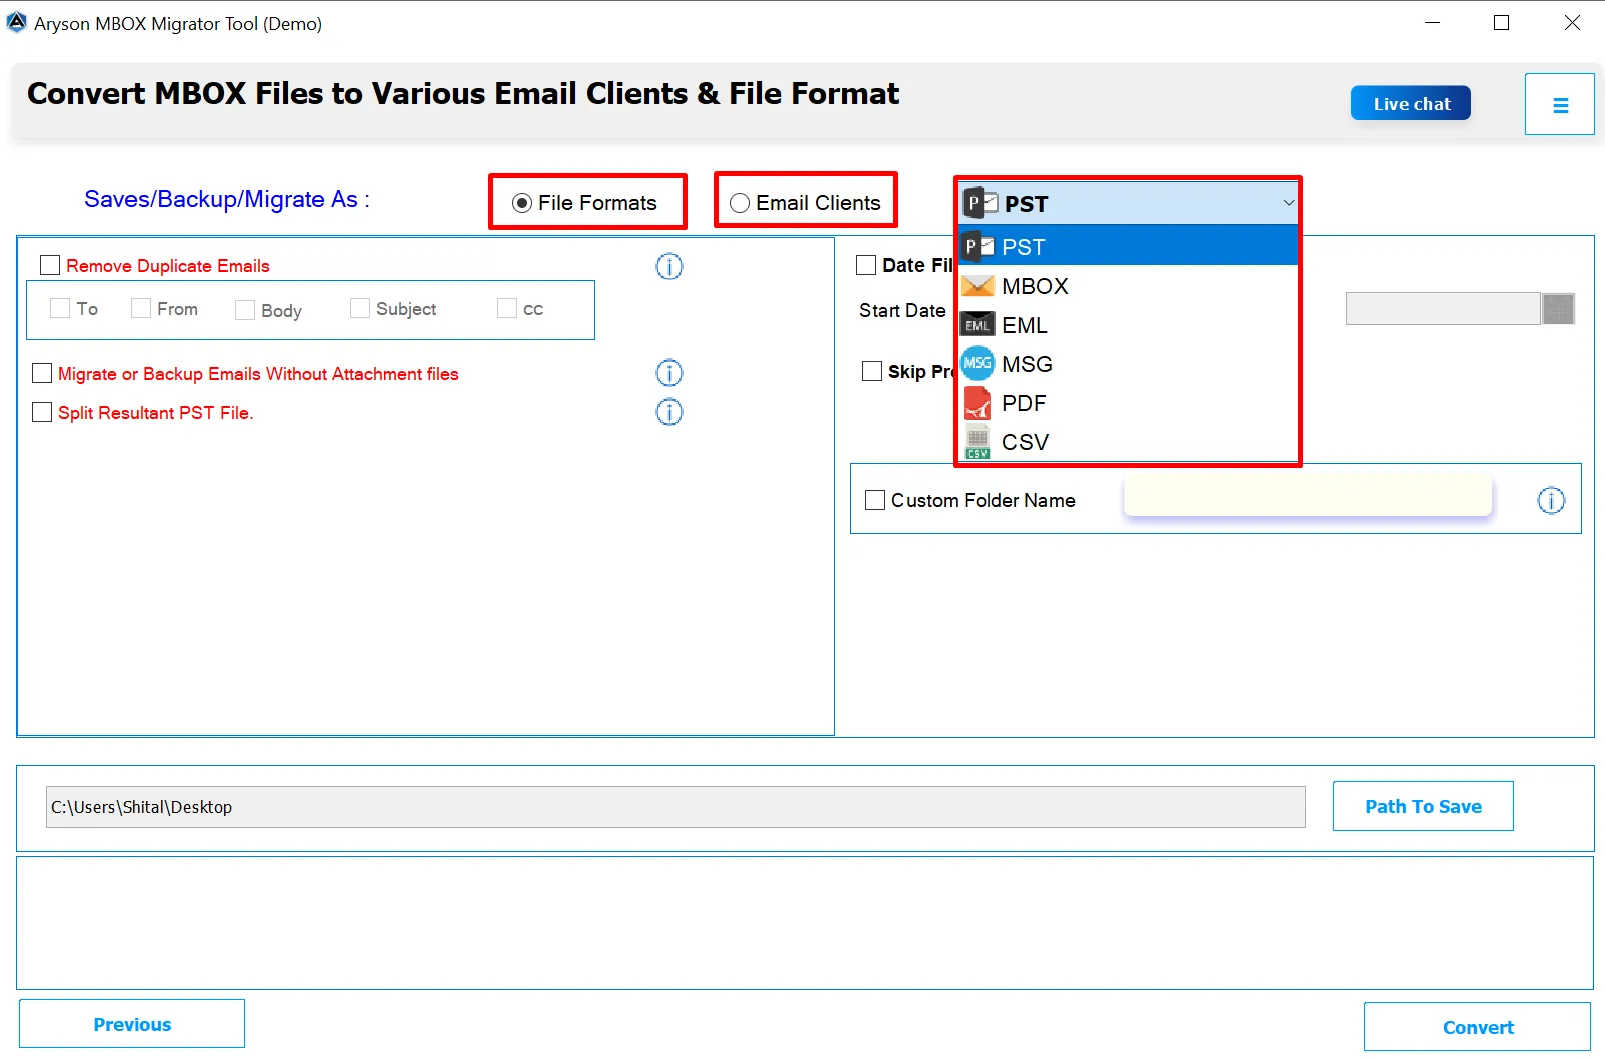1605x1058 pixels.
Task: Click the Convert button
Action: [x=1477, y=1026]
